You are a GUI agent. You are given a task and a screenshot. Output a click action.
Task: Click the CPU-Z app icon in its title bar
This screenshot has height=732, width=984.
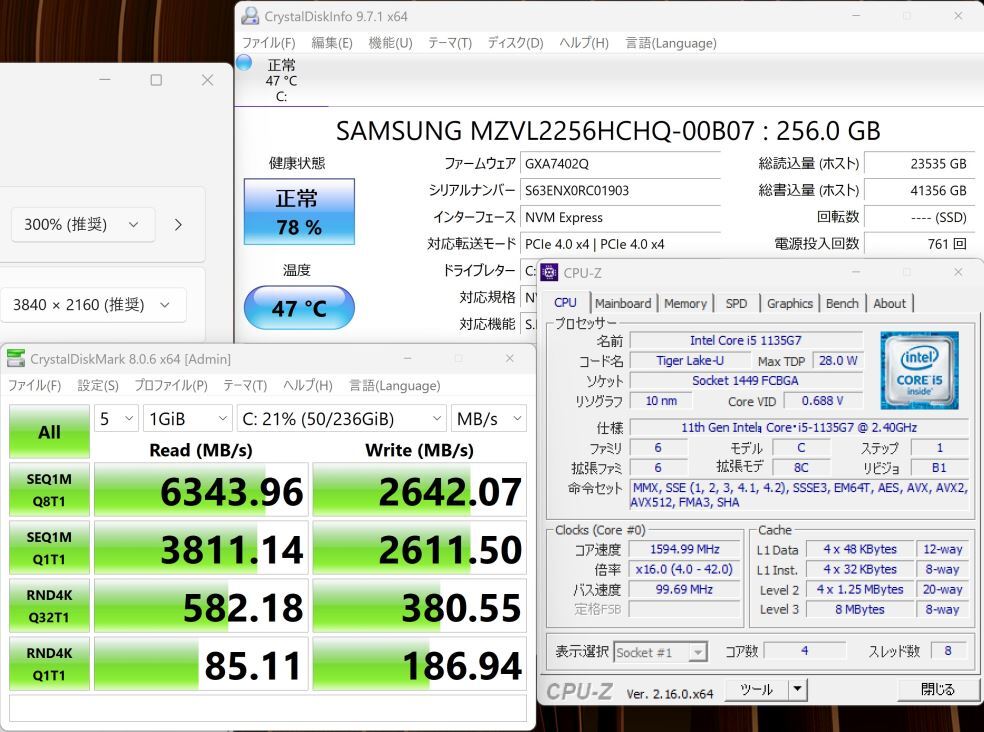[x=547, y=272]
